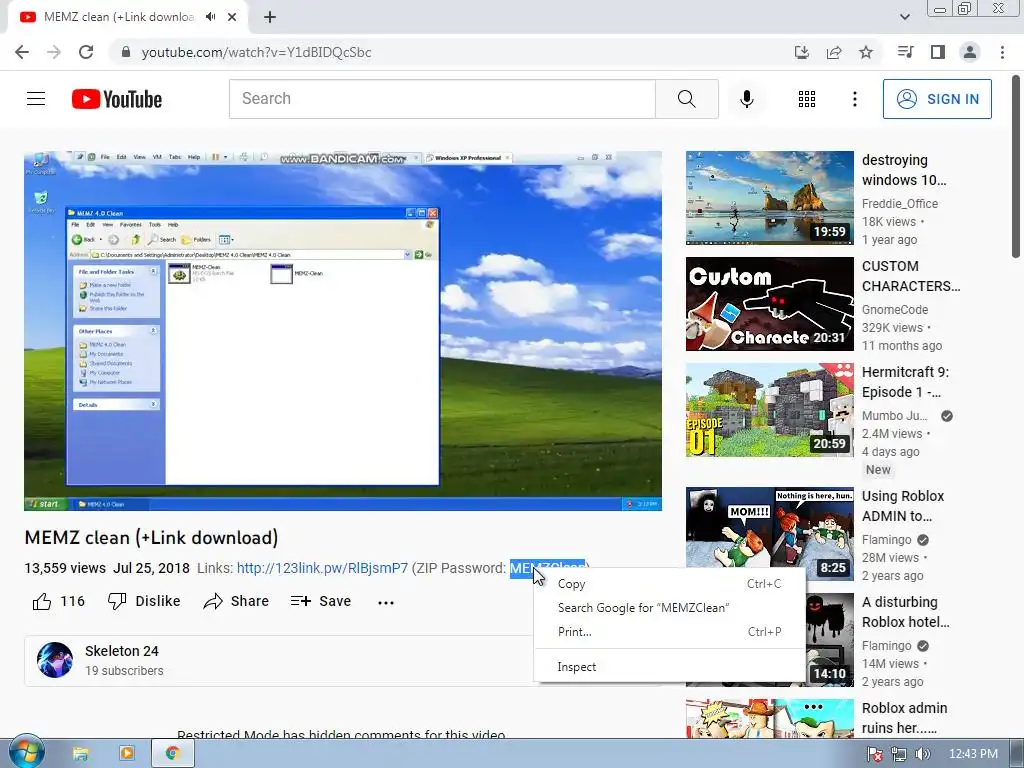
Task: Open the Hermitcraft 9 Episode 1 thumbnail
Action: tap(769, 409)
